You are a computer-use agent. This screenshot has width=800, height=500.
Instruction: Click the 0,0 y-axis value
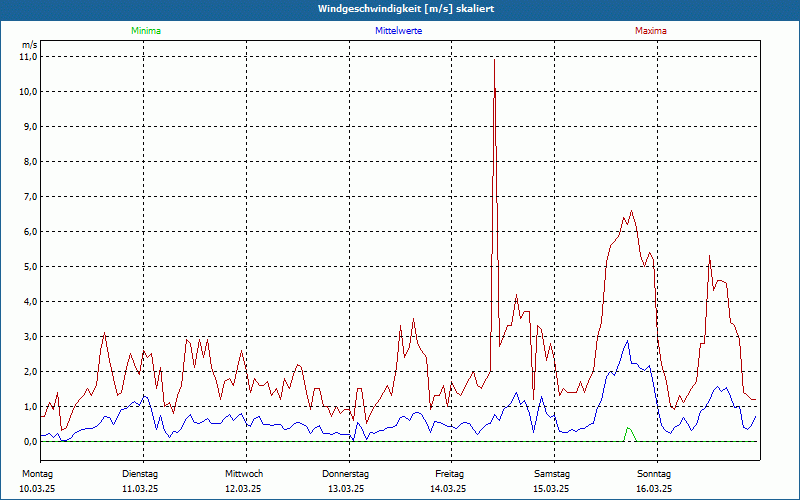(31, 441)
